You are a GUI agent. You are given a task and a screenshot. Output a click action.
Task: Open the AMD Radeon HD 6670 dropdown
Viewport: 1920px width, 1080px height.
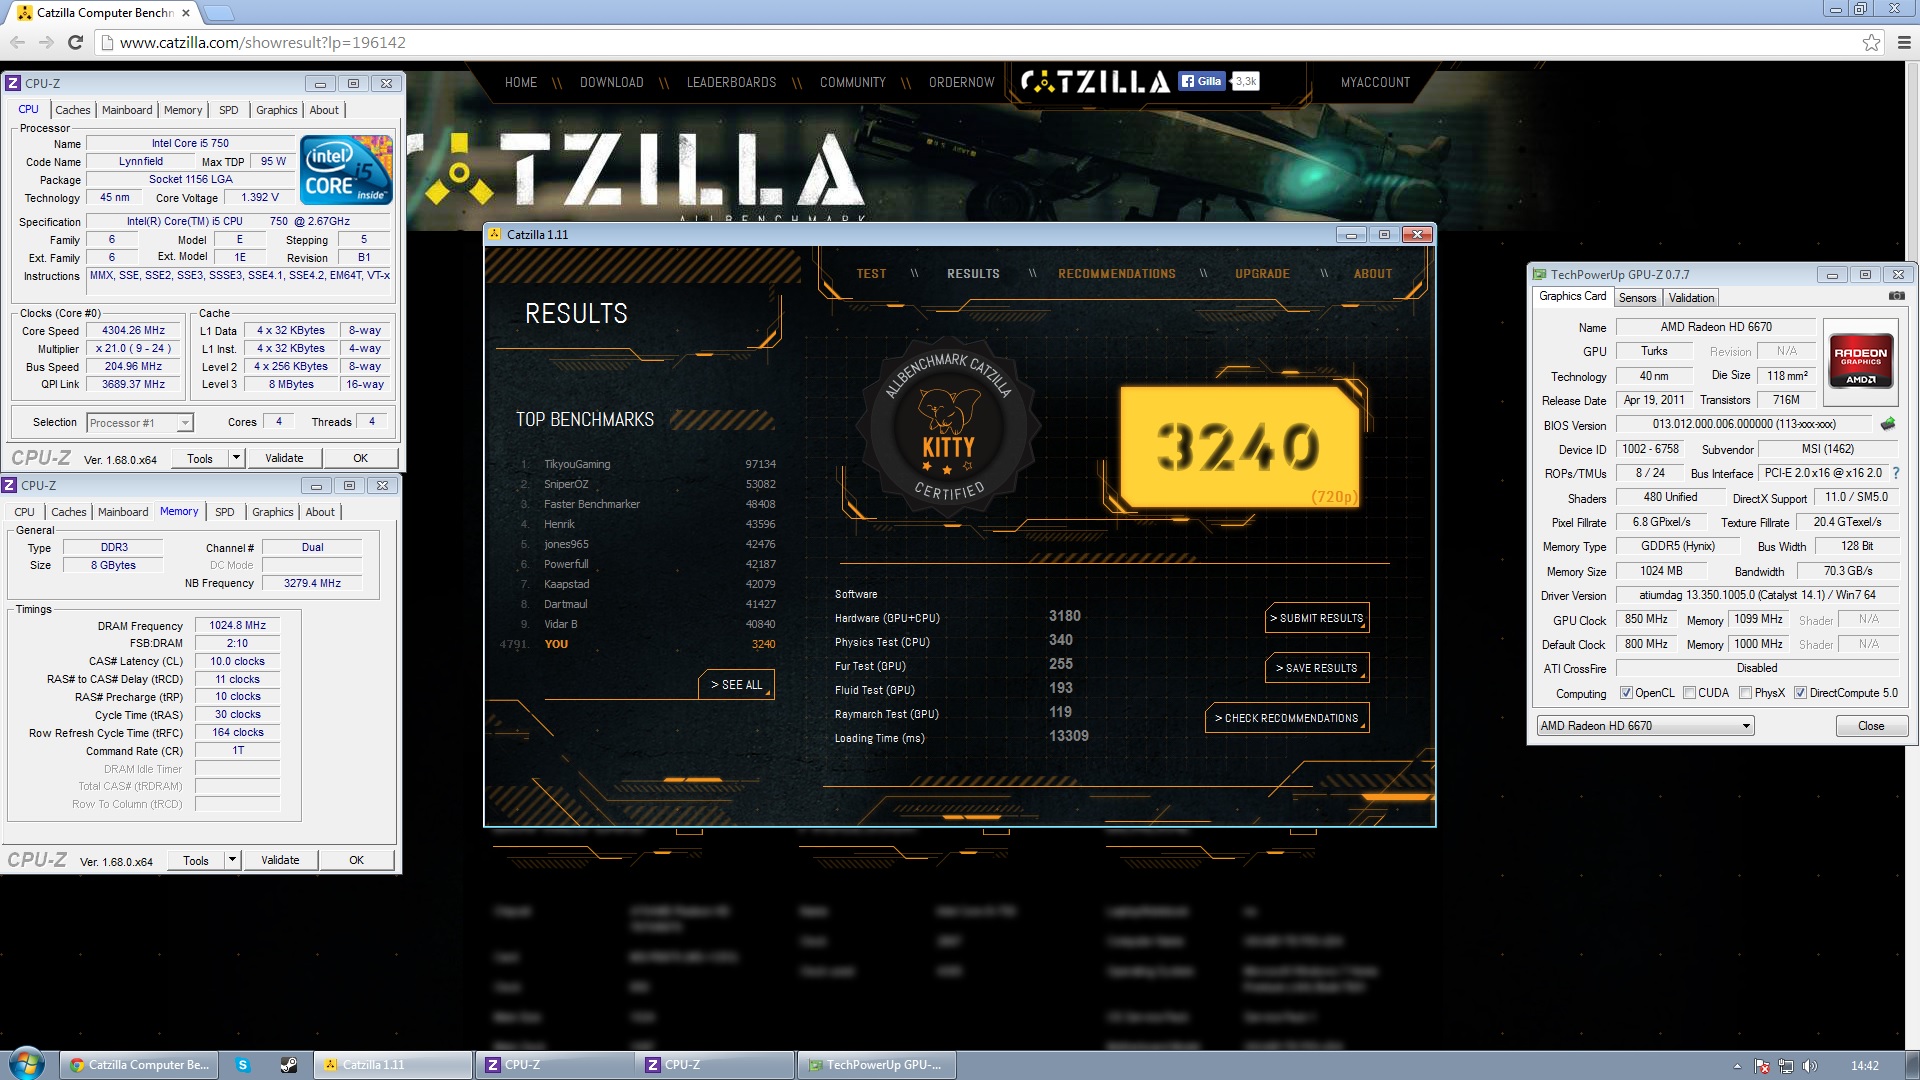click(x=1645, y=726)
